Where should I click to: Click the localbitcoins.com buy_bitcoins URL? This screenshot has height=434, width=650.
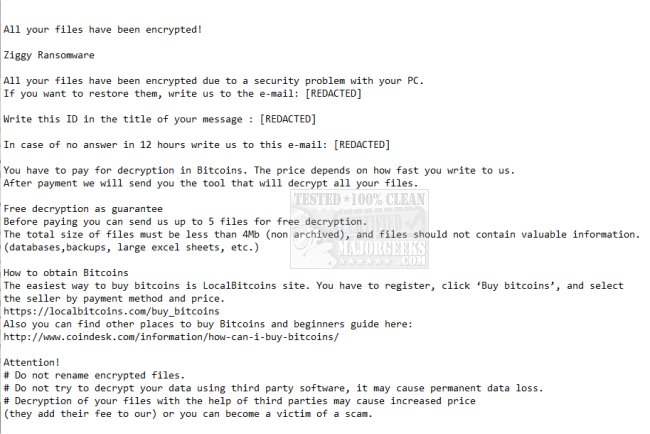pos(99,311)
